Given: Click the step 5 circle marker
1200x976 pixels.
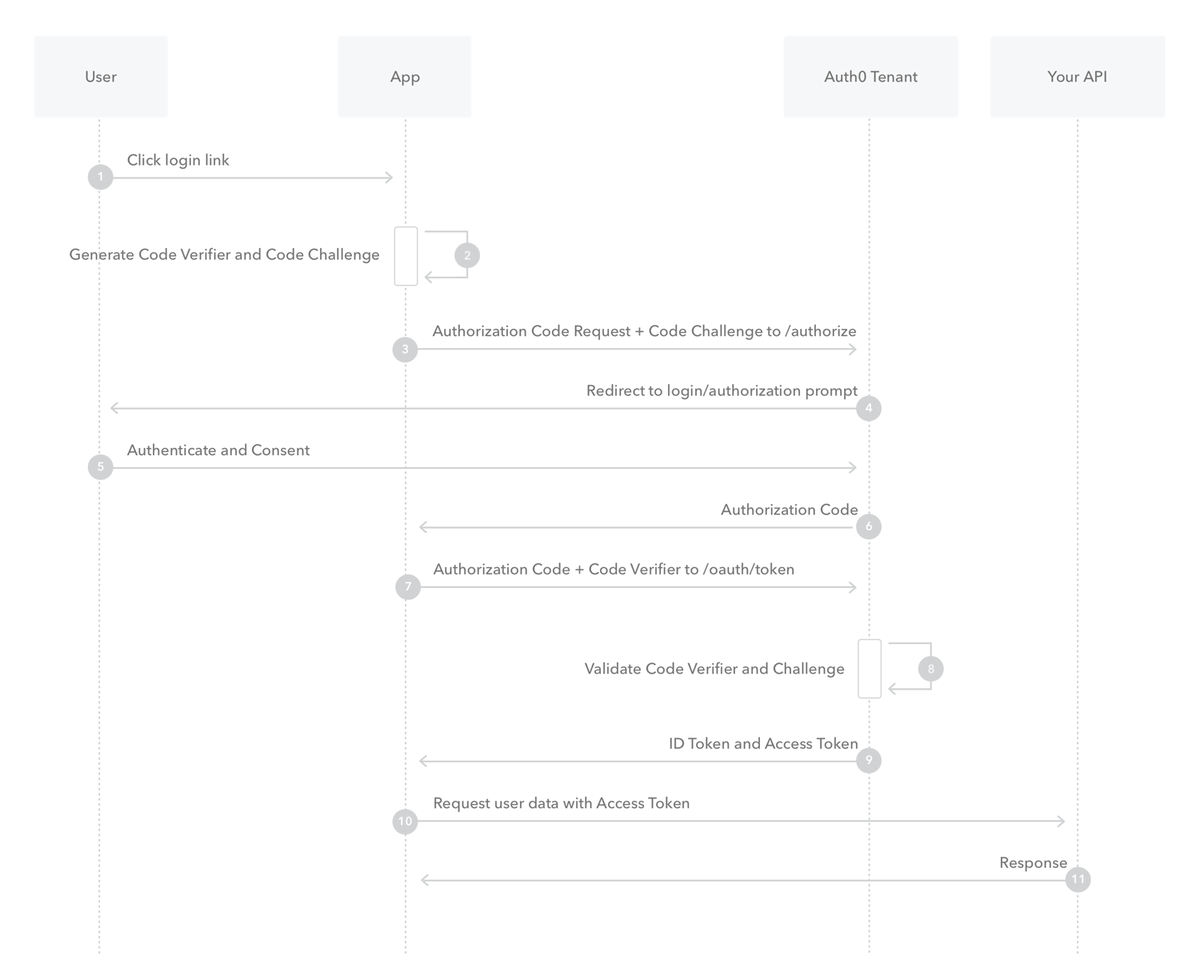Looking at the screenshot, I should click(x=100, y=467).
